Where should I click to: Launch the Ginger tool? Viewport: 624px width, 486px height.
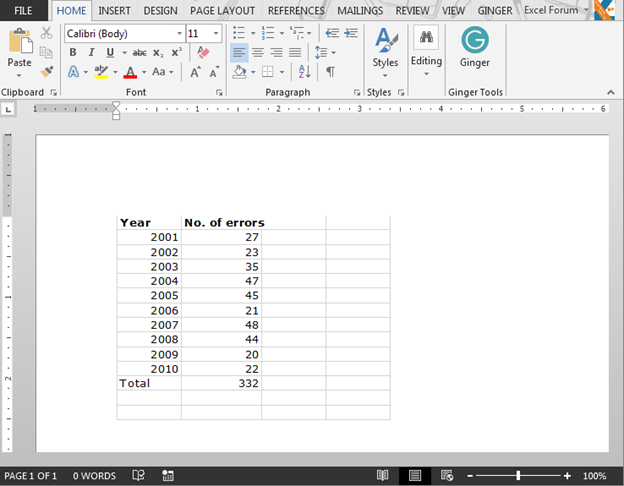pyautogui.click(x=475, y=40)
